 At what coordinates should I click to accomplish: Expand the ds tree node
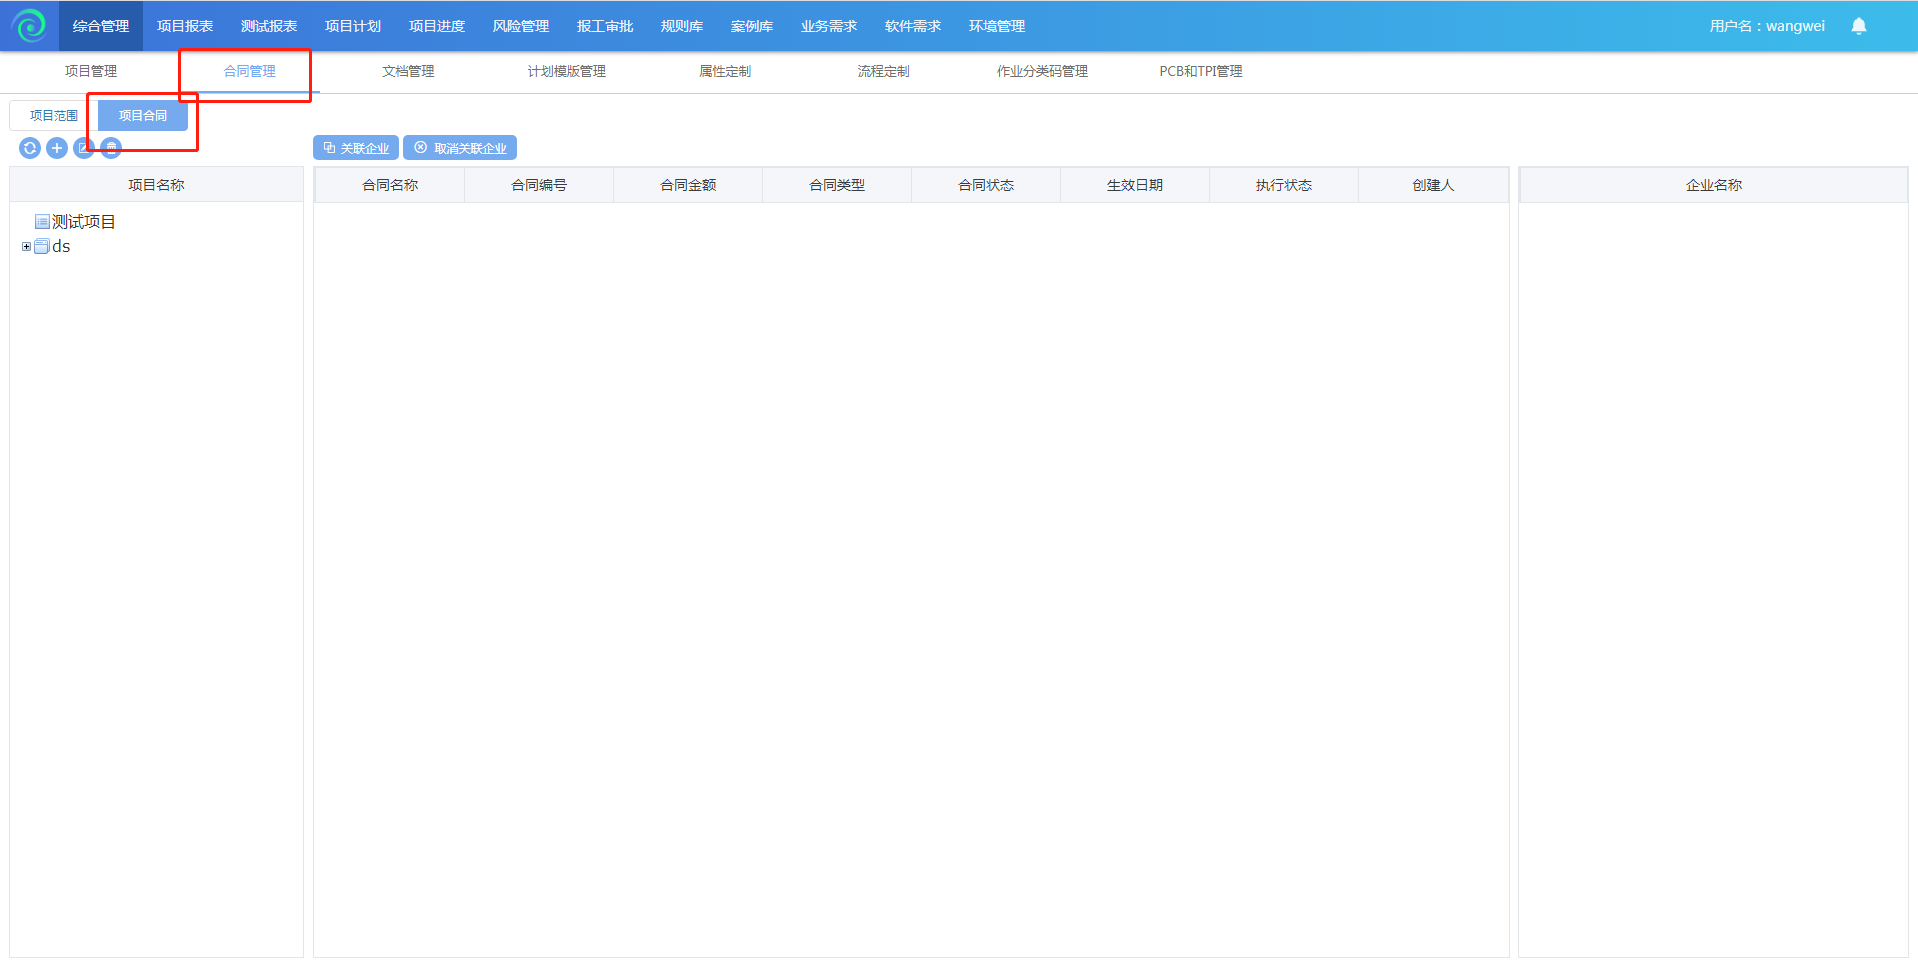pos(26,246)
